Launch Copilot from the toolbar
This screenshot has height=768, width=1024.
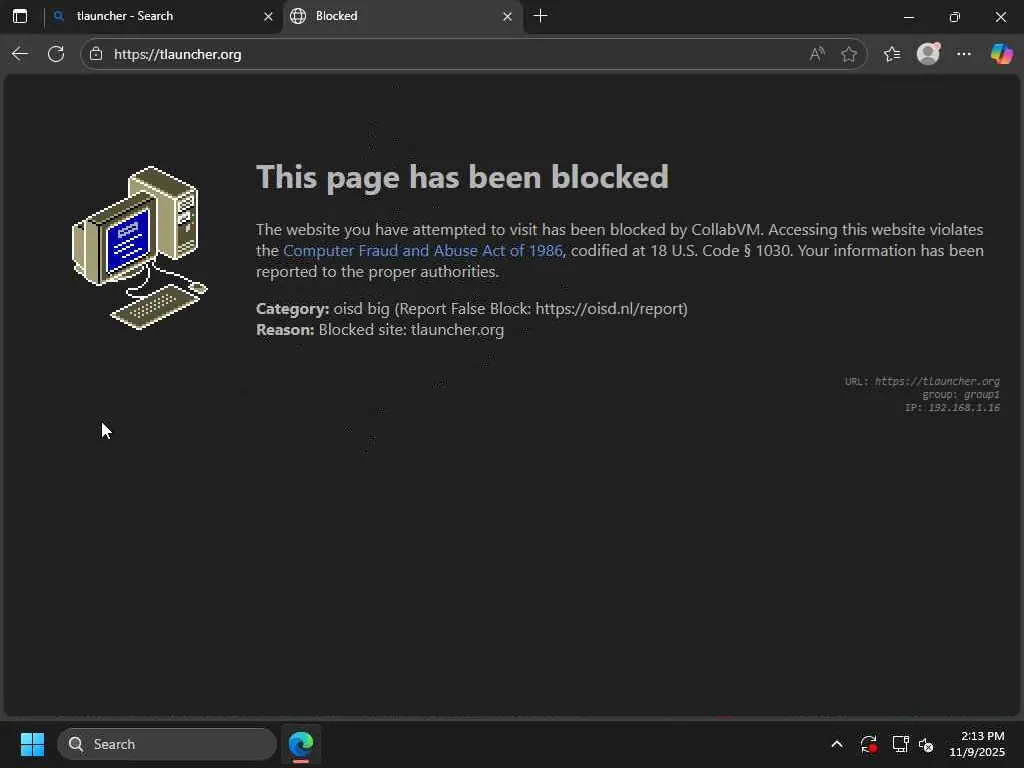tap(1001, 54)
